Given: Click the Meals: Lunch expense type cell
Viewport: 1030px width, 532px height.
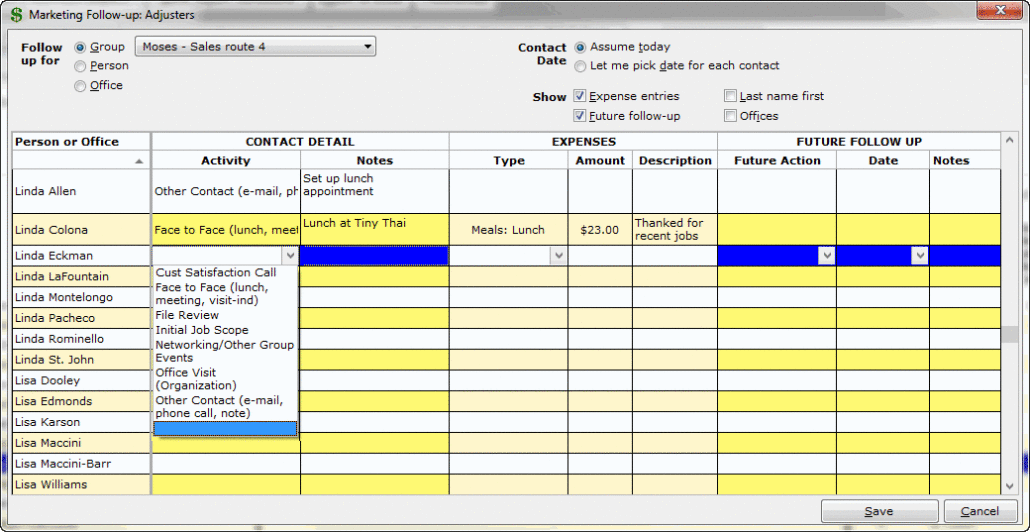Looking at the screenshot, I should click(508, 230).
